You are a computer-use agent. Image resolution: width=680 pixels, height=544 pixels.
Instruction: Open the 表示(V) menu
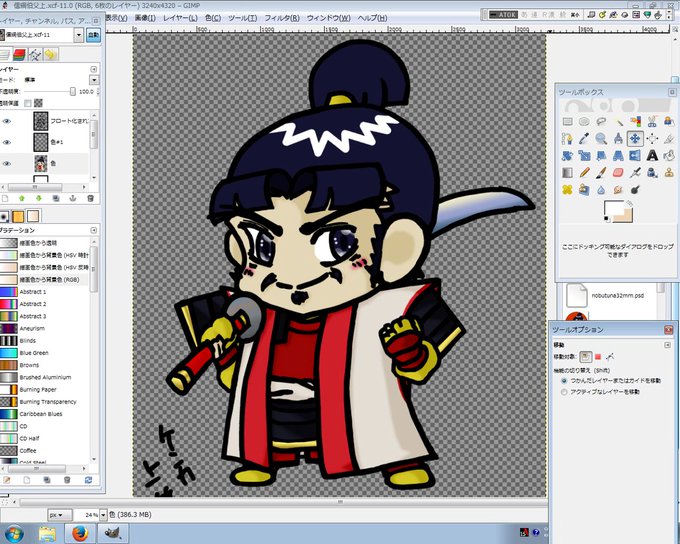[x=116, y=18]
